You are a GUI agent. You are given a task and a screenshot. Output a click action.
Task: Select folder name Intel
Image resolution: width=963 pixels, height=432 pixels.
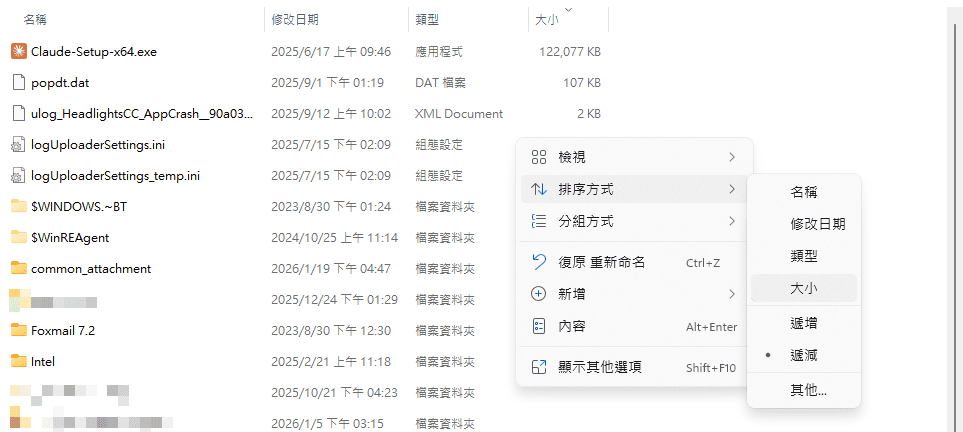click(43, 362)
